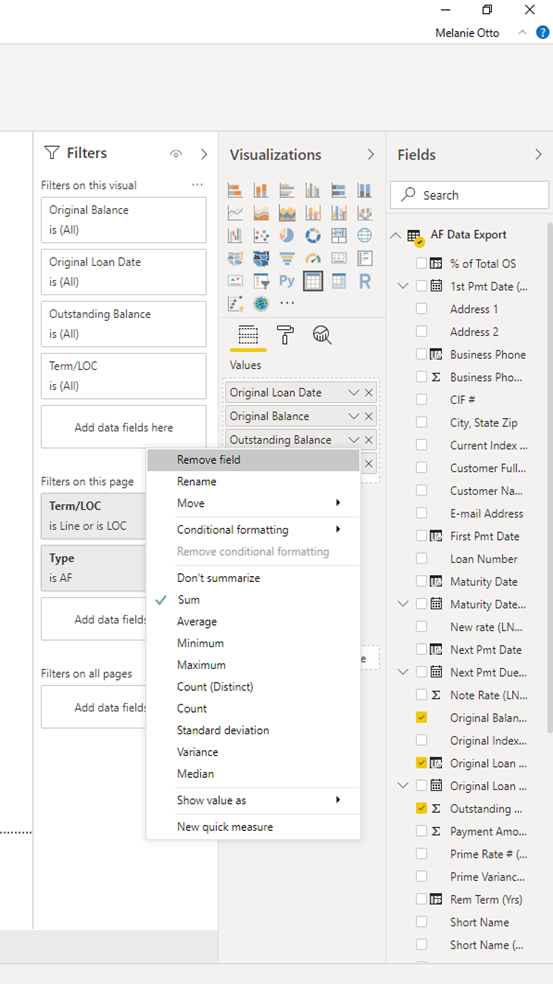Select the Pie chart visual

click(x=287, y=236)
